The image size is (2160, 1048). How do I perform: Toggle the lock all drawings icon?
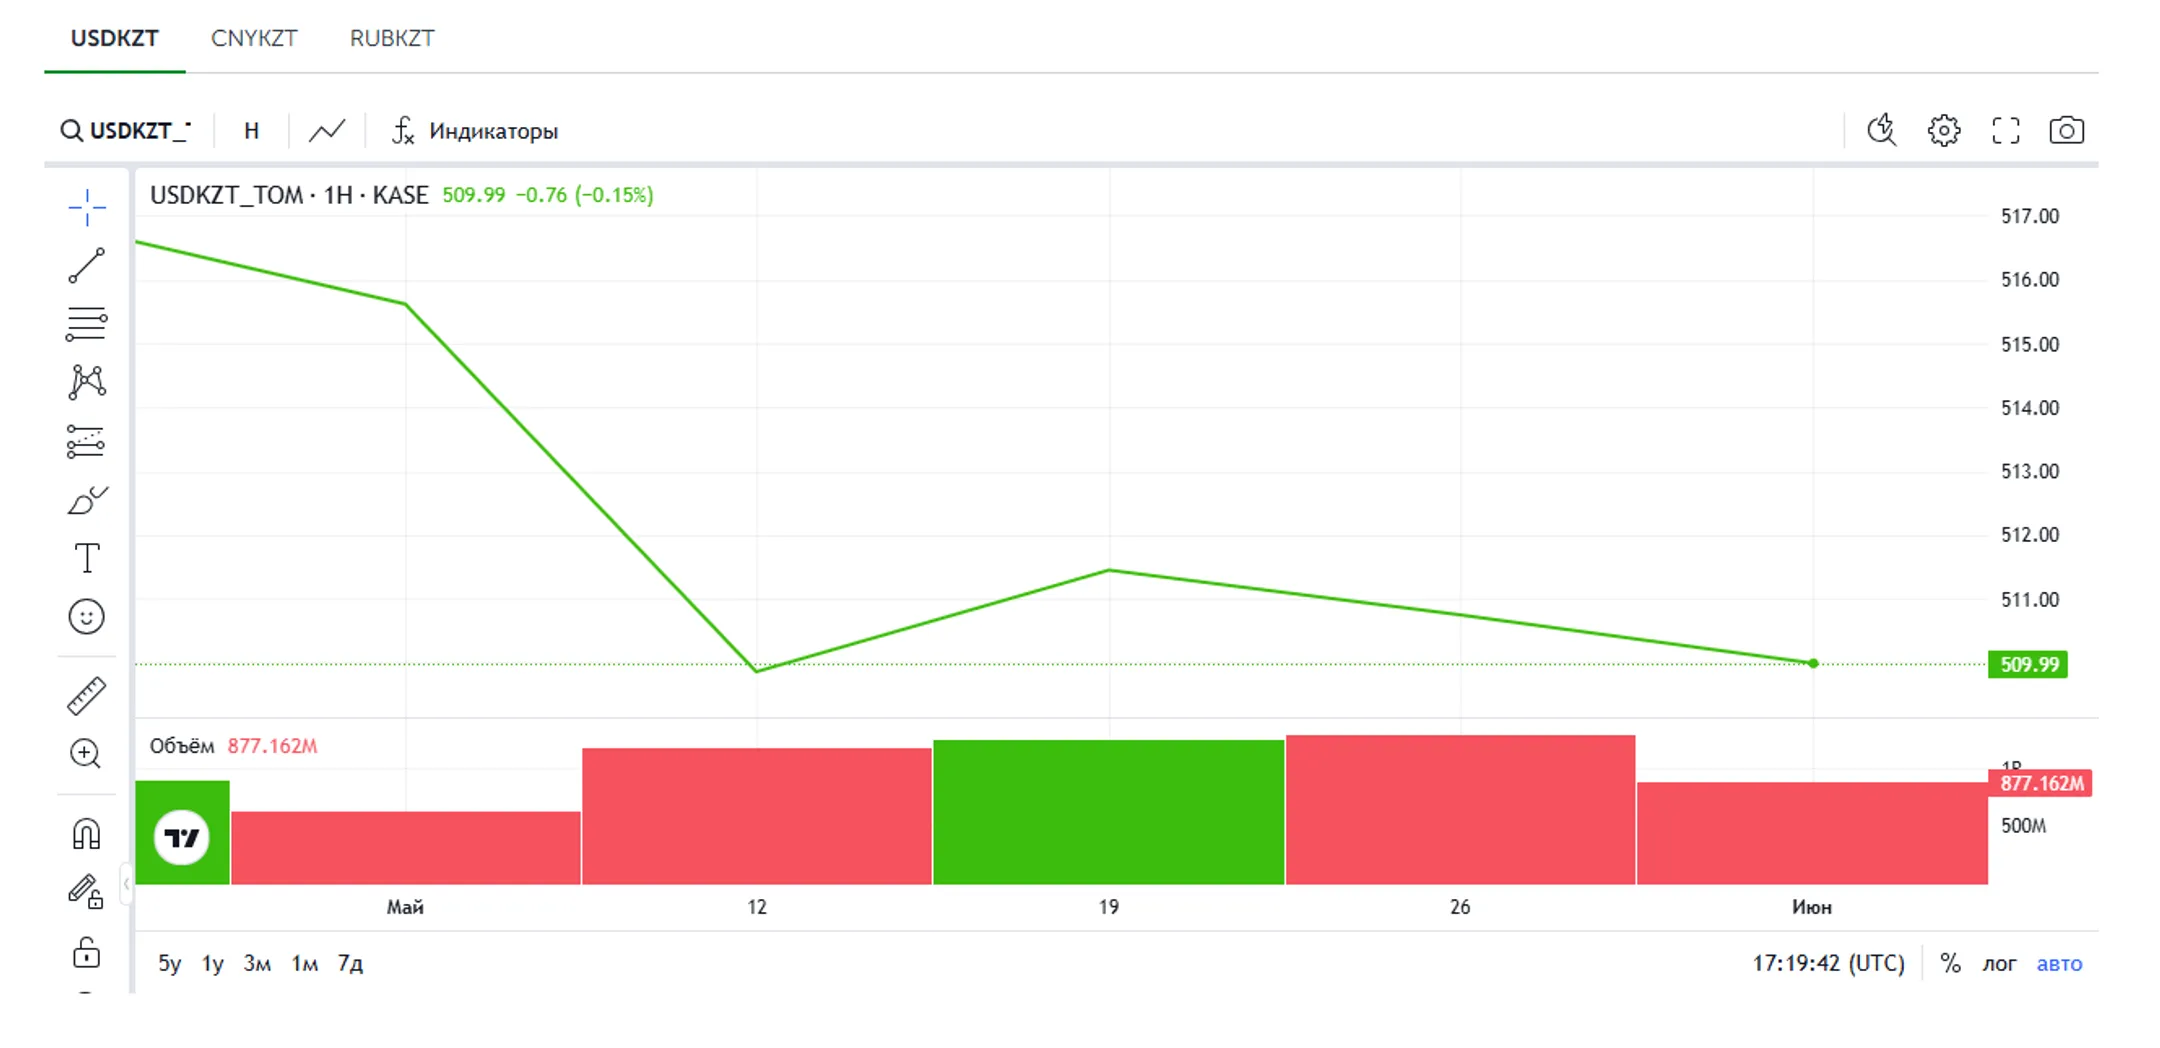(87, 952)
